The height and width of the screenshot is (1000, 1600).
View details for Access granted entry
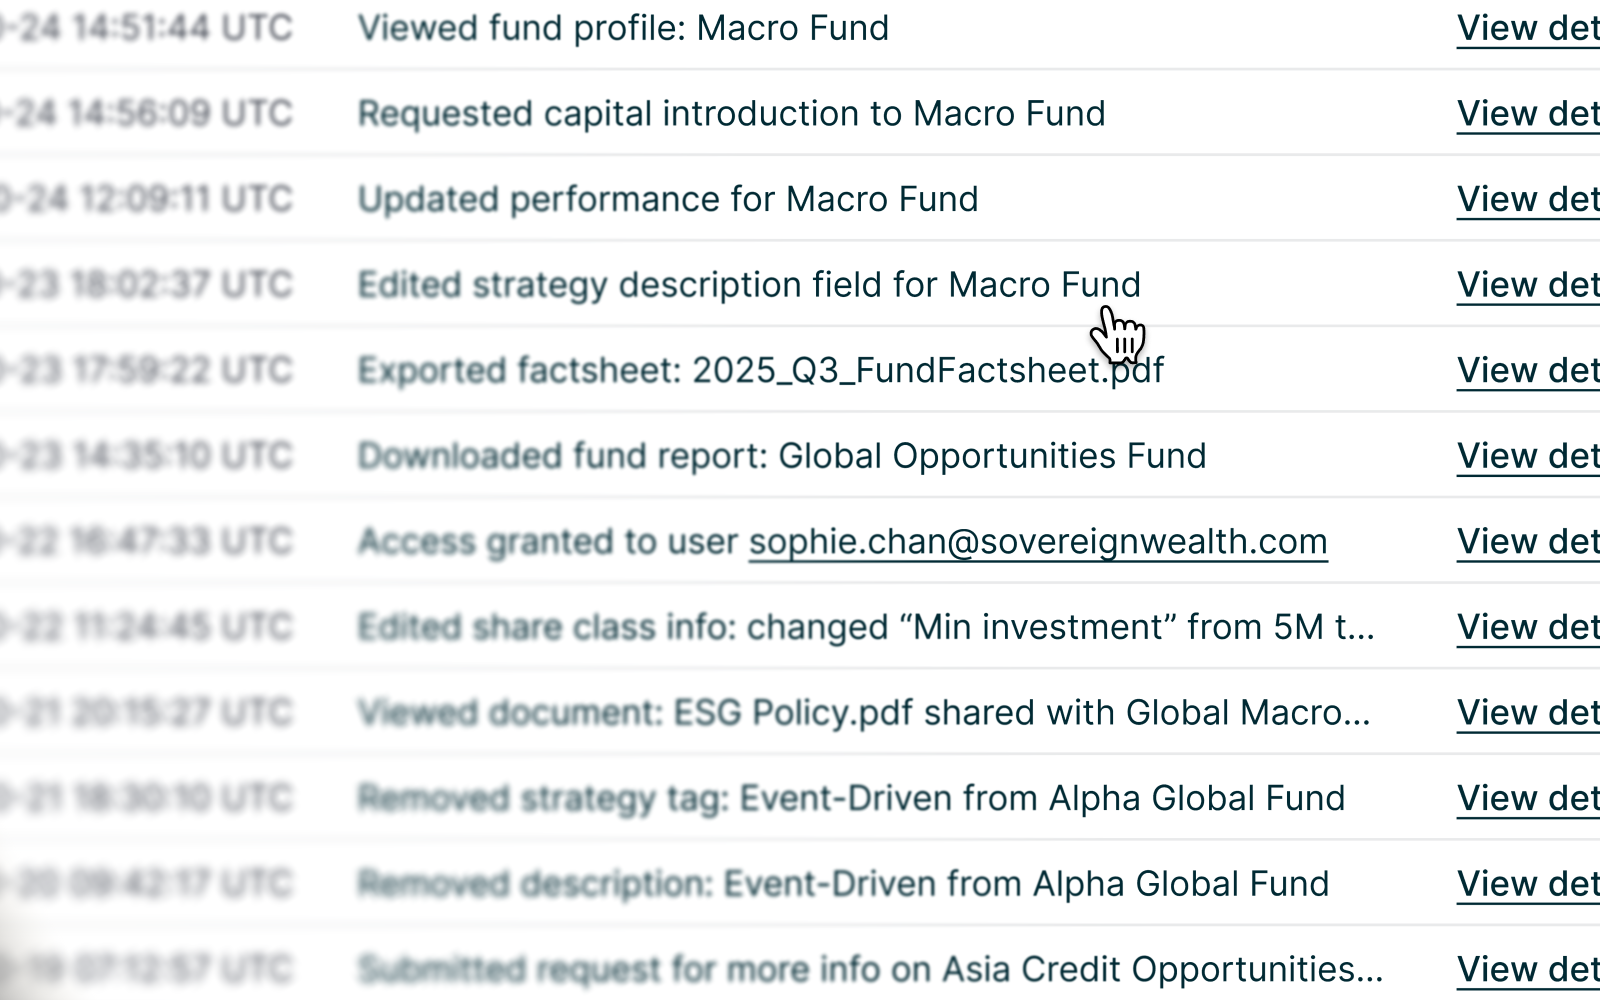pyautogui.click(x=1528, y=542)
